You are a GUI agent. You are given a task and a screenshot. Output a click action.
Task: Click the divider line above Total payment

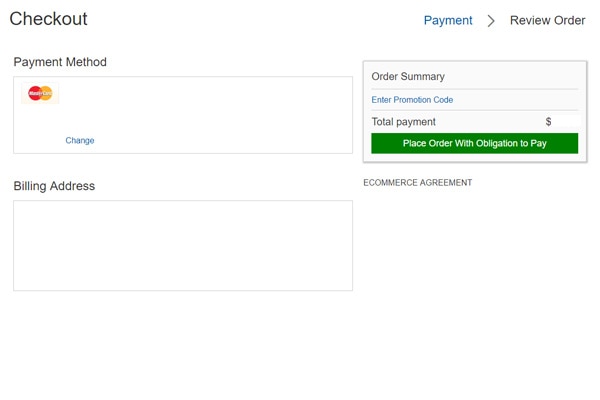coord(474,110)
